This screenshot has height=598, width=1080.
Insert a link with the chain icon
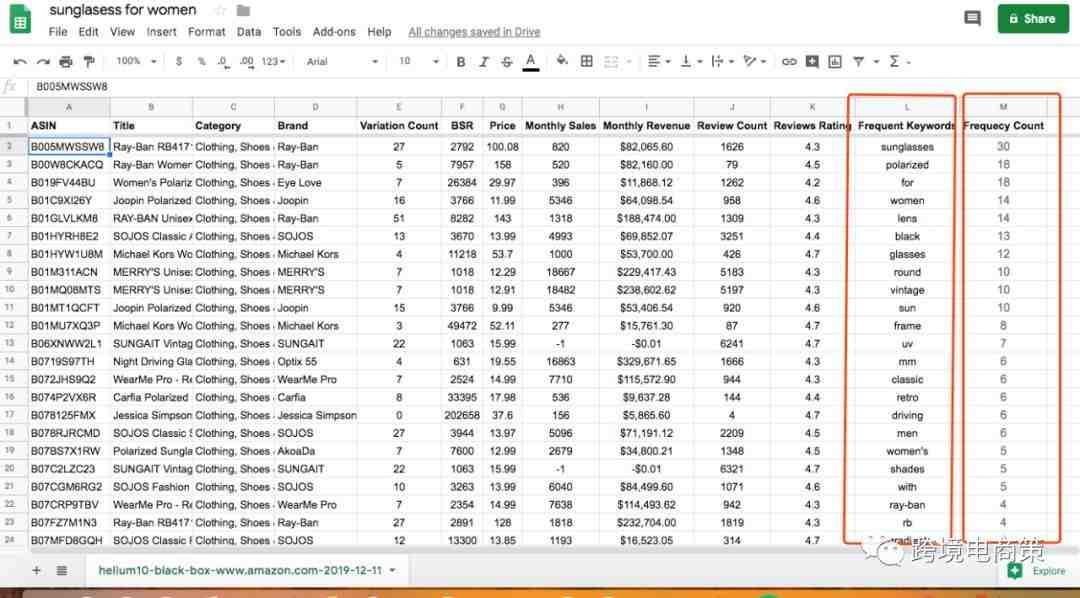coord(789,61)
